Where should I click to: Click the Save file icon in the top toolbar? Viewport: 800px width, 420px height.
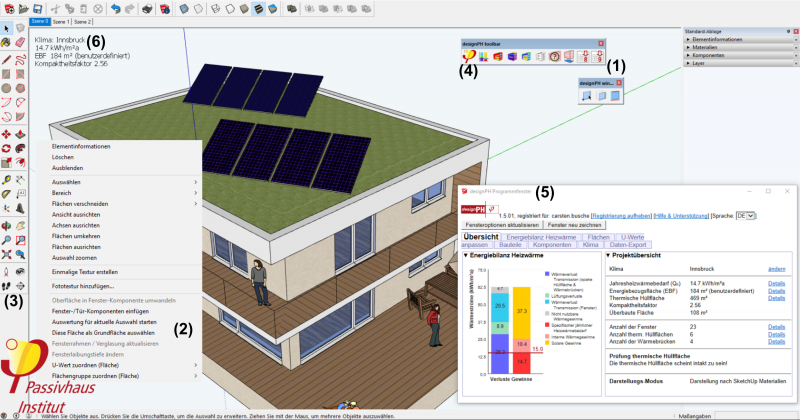pos(38,9)
